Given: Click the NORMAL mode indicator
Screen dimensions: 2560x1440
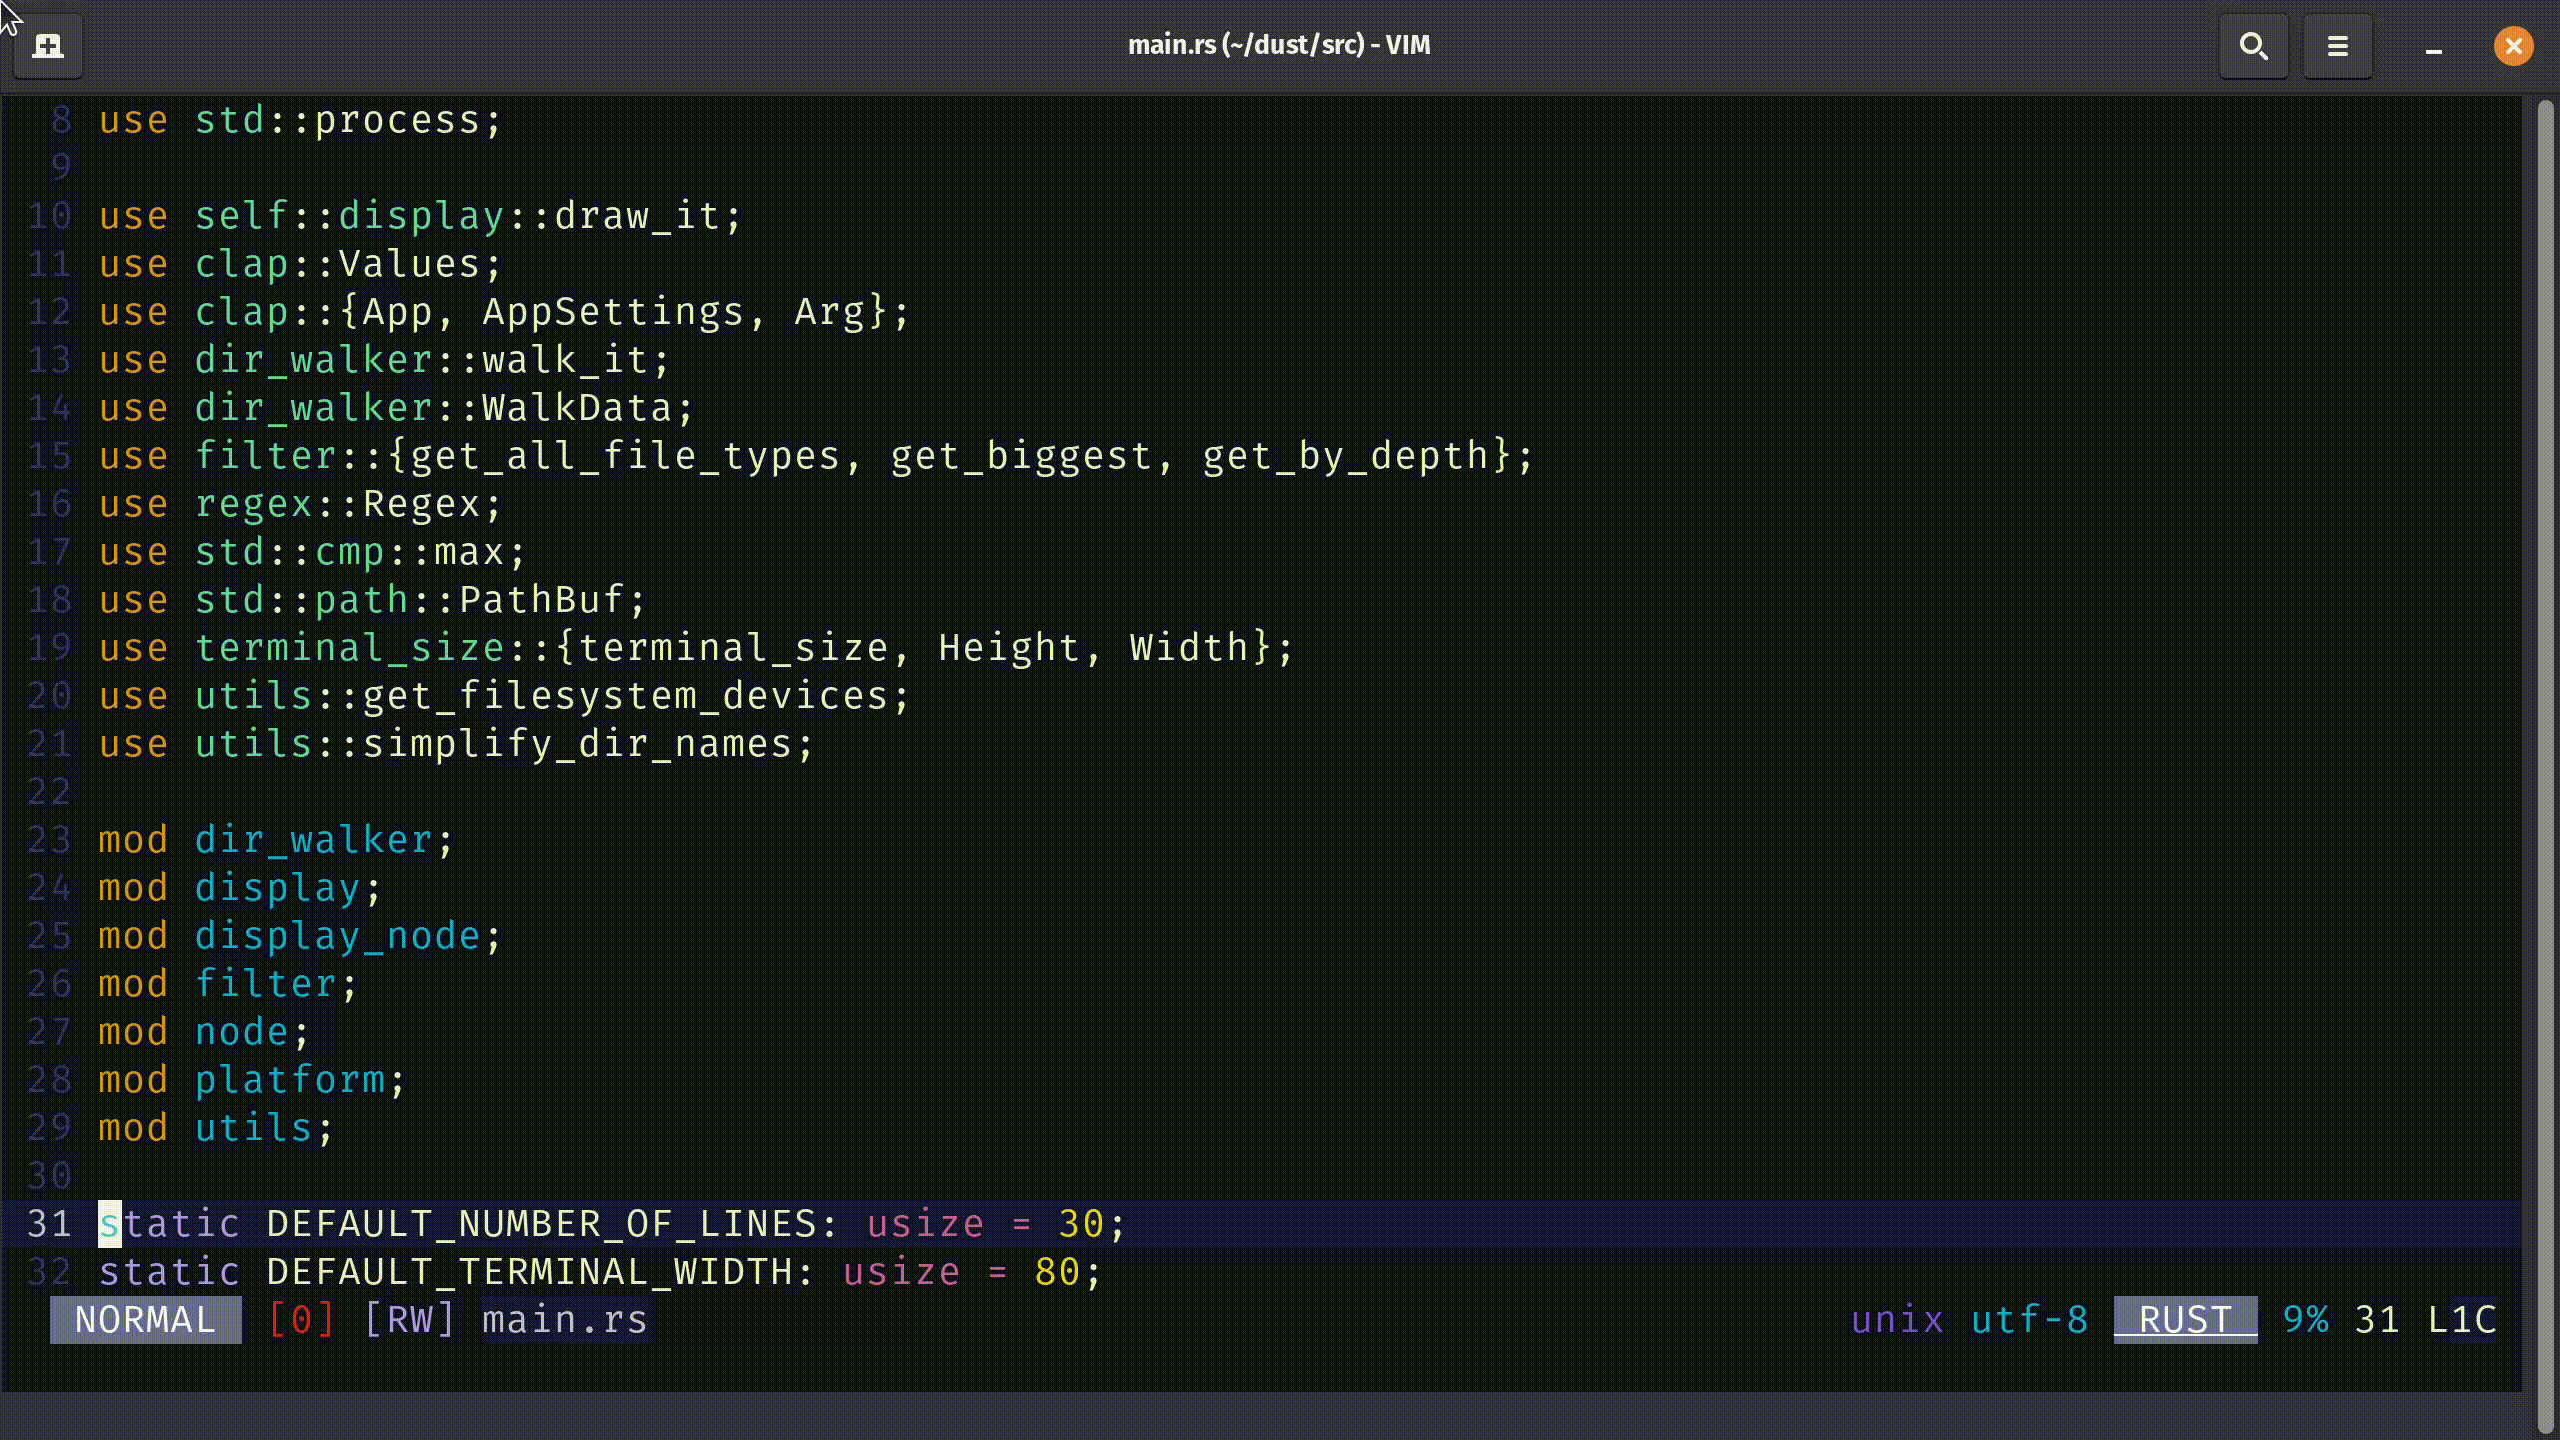Looking at the screenshot, I should tap(146, 1319).
